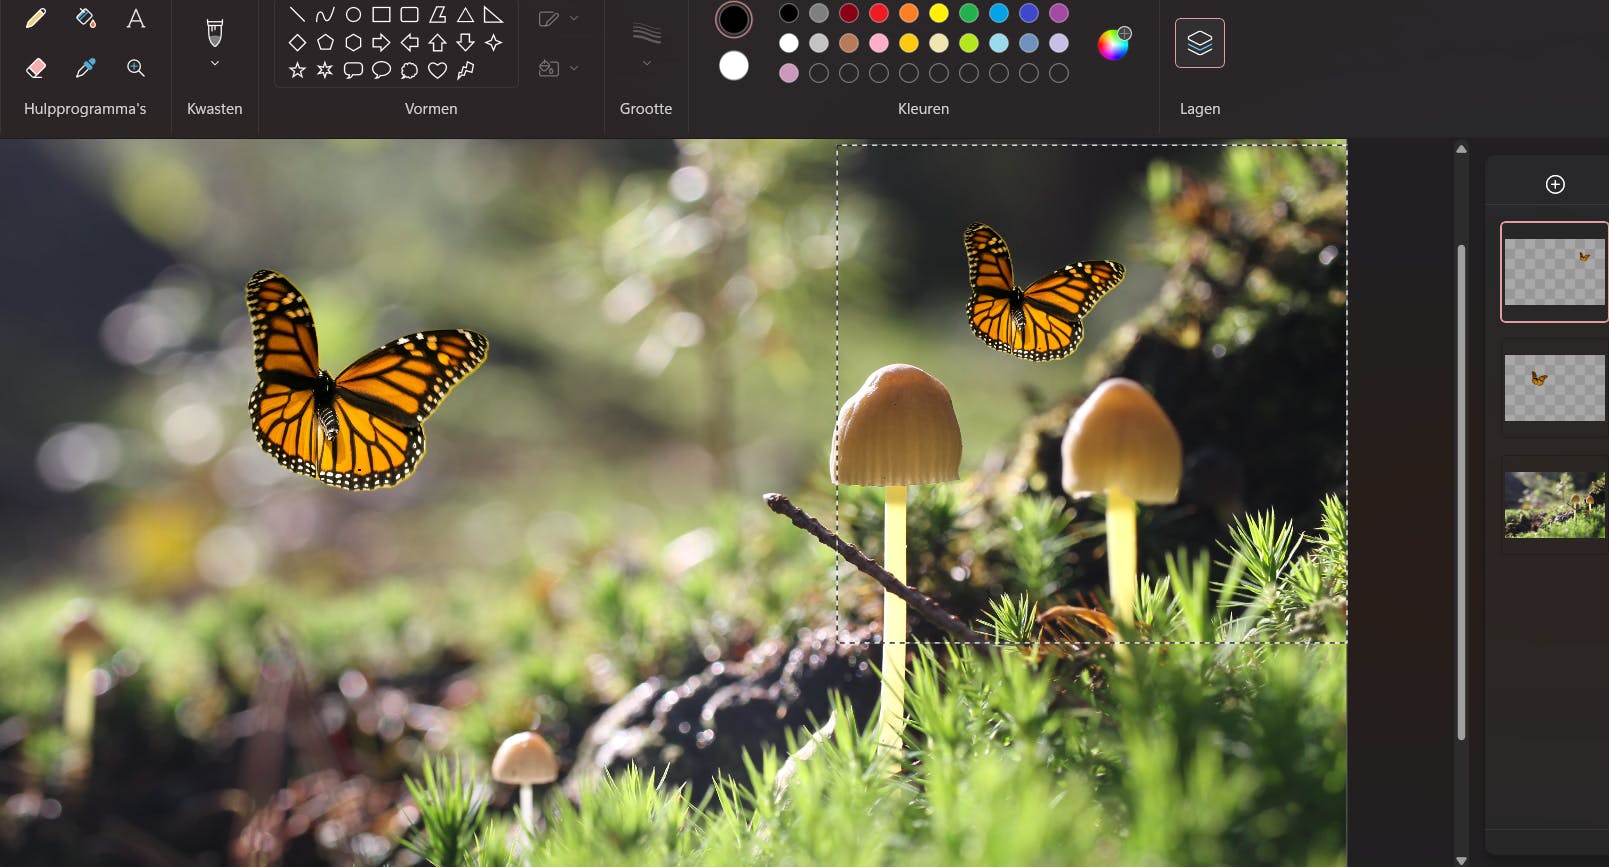
Task: Pick the Cloud callout shape
Action: pyautogui.click(x=409, y=70)
